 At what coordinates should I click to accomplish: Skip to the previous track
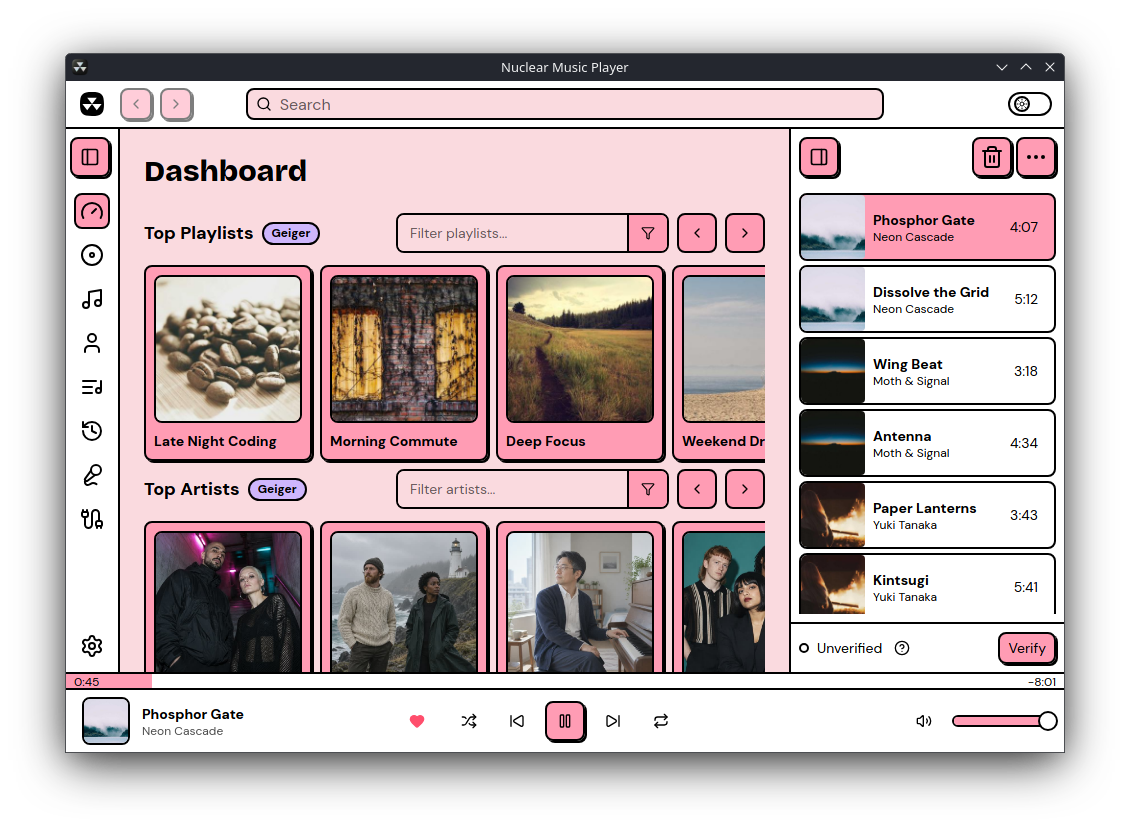pos(517,721)
